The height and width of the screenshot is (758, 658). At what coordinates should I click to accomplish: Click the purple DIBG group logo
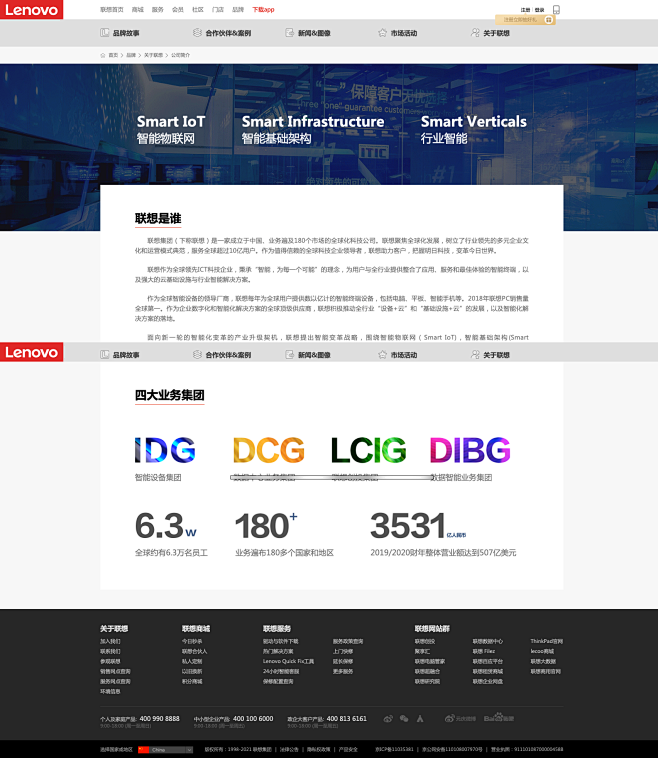tap(470, 450)
